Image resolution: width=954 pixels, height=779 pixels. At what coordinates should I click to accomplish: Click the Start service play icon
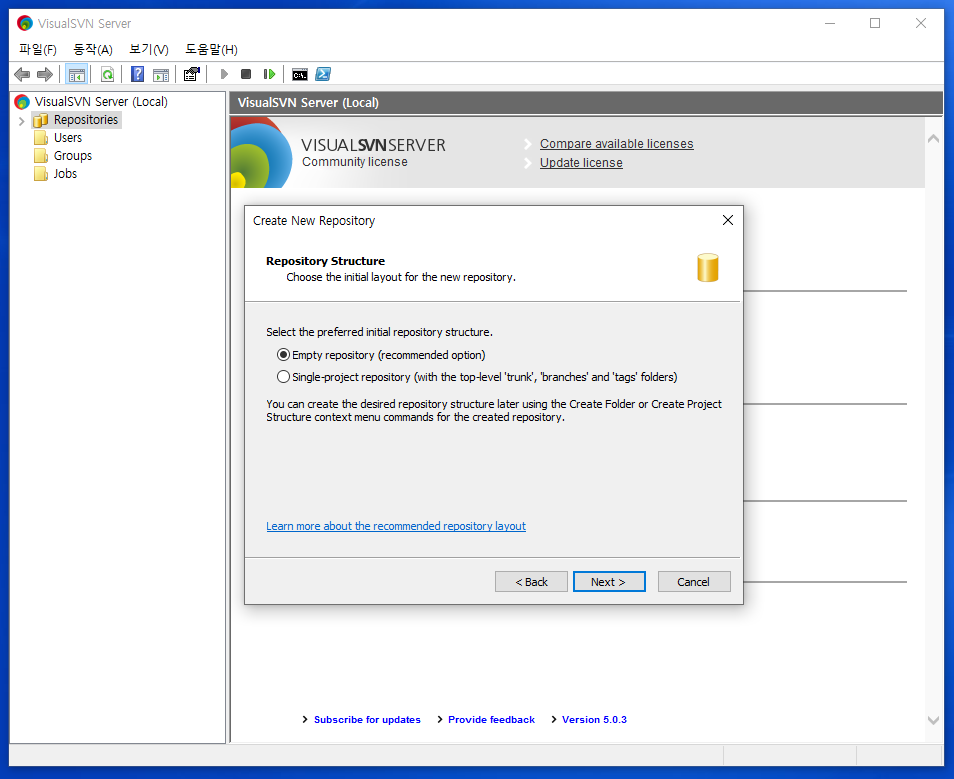pyautogui.click(x=224, y=74)
